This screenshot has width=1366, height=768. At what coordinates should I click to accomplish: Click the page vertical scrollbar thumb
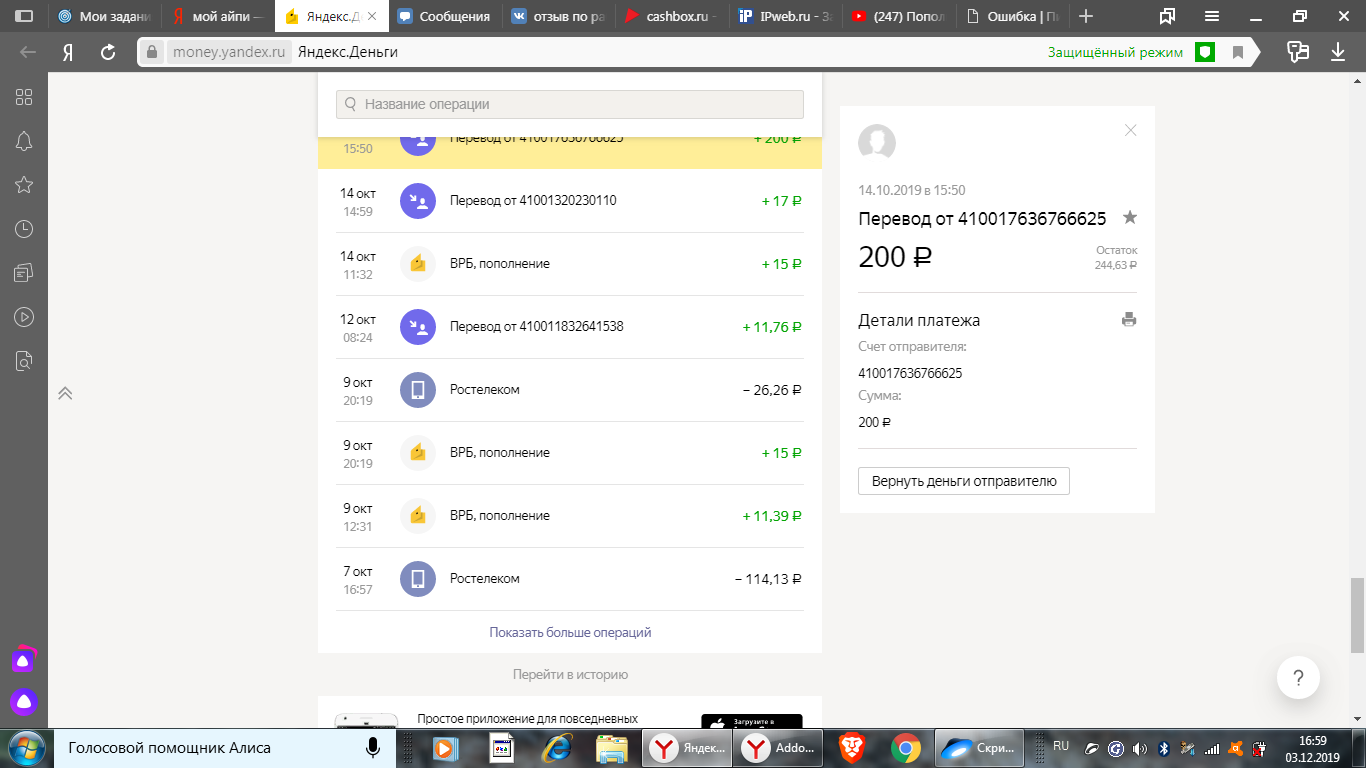pyautogui.click(x=1357, y=615)
